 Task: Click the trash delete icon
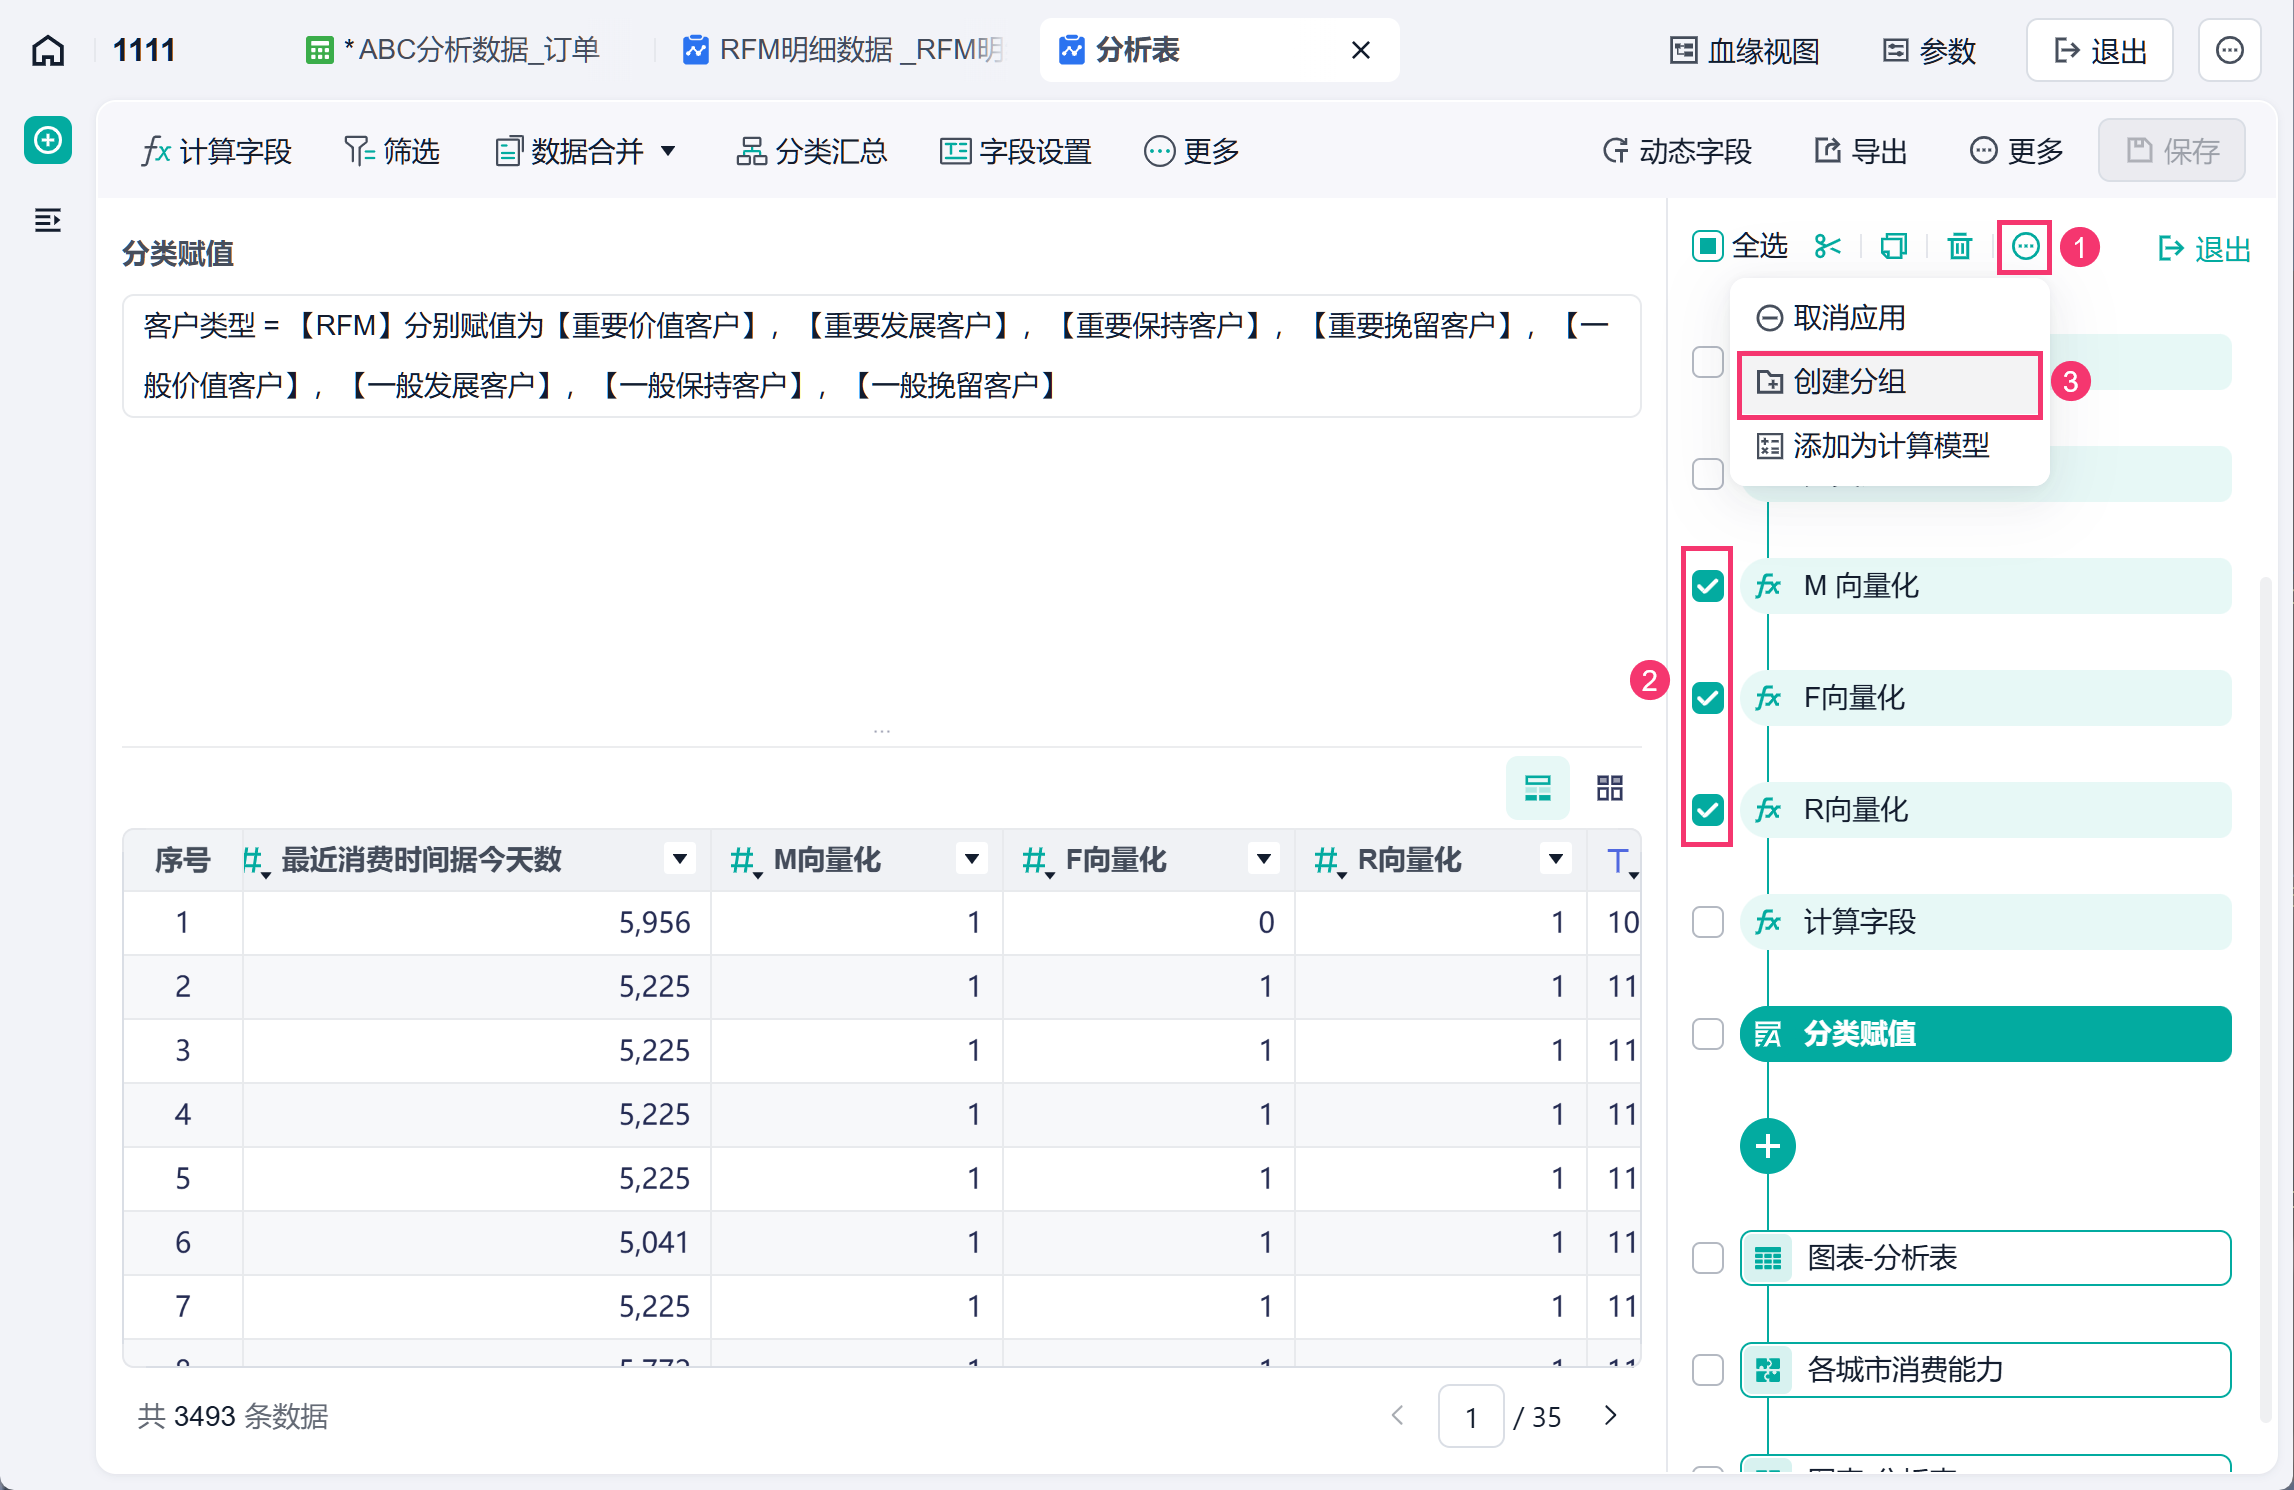click(1960, 246)
